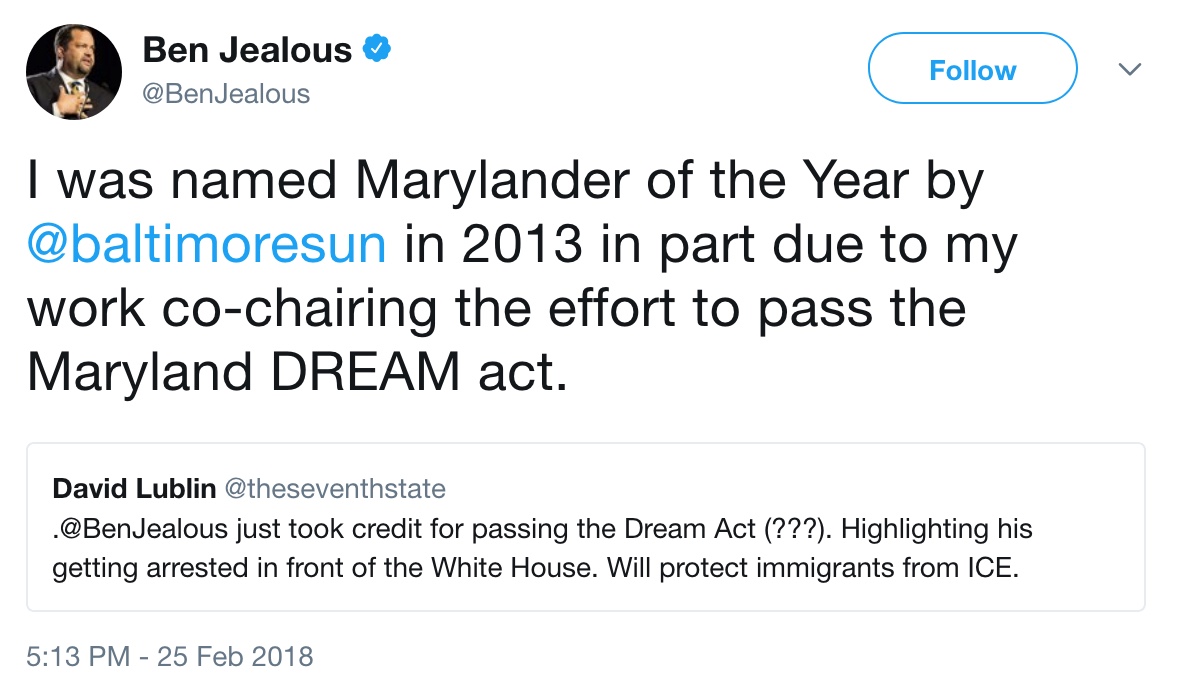This screenshot has width=1188, height=688.
Task: Click the blue verified badge icon
Action: pyautogui.click(x=377, y=49)
